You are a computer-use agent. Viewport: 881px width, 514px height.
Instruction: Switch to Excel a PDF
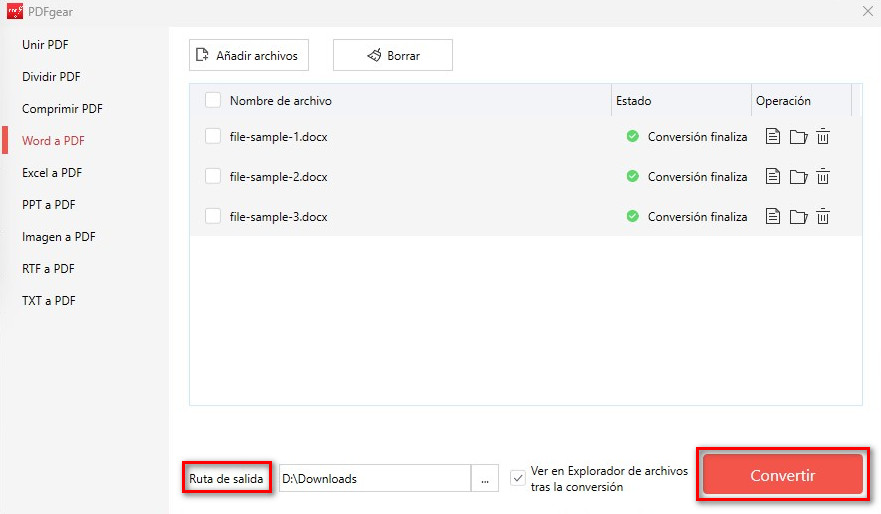click(x=52, y=172)
